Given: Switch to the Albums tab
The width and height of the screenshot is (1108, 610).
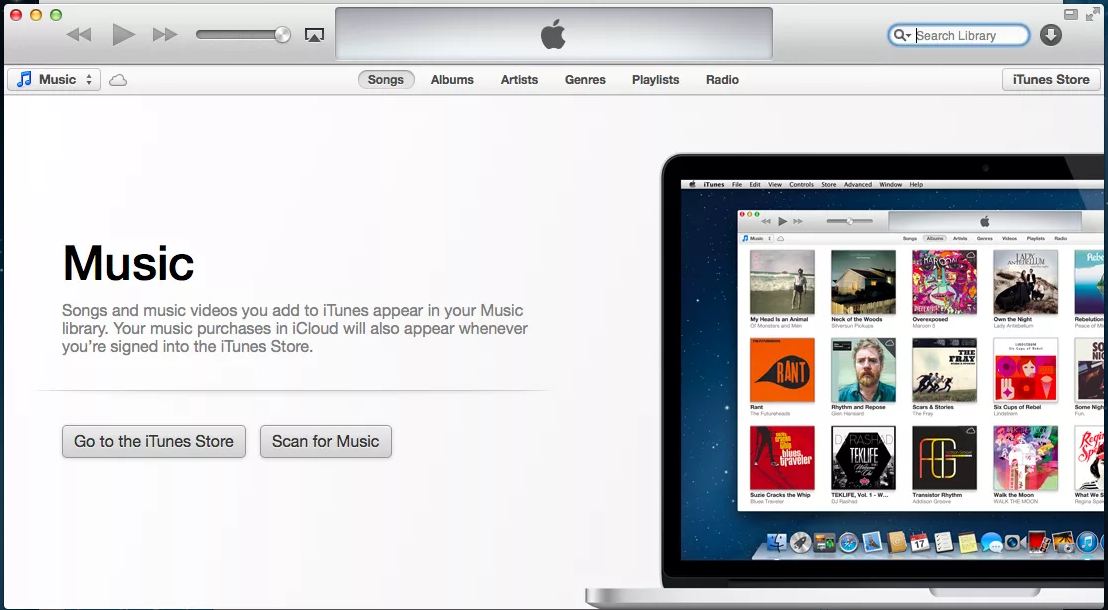Looking at the screenshot, I should pos(452,80).
